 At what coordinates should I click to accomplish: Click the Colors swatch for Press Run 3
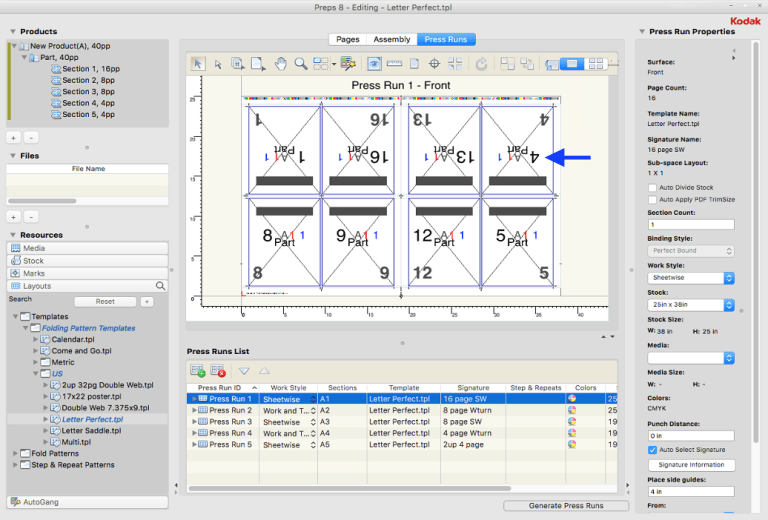click(x=572, y=422)
